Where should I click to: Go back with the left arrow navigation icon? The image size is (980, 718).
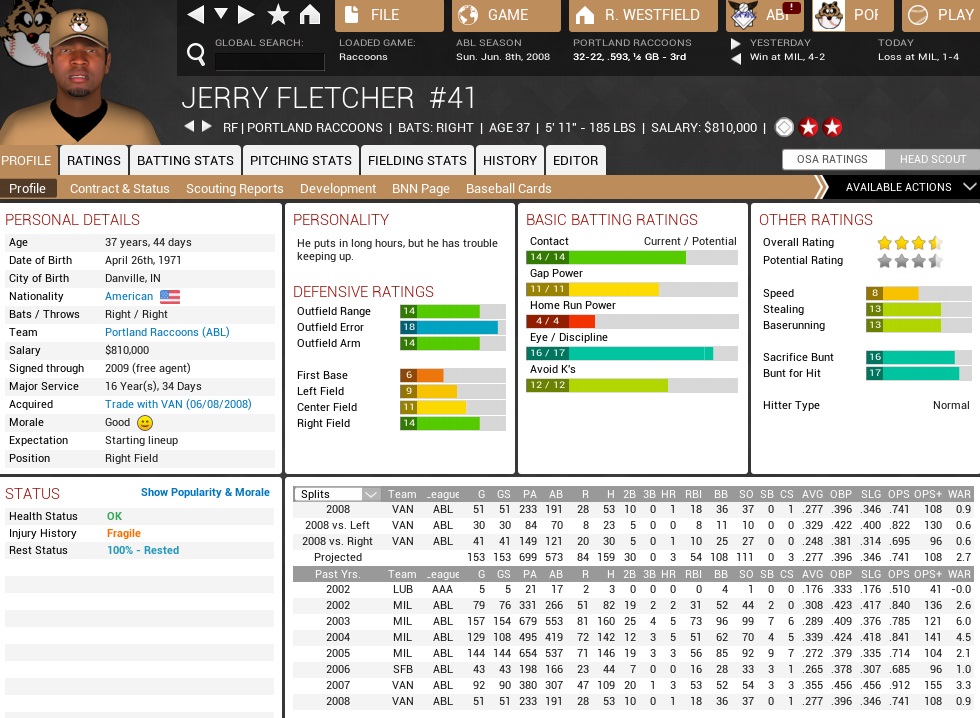[196, 14]
